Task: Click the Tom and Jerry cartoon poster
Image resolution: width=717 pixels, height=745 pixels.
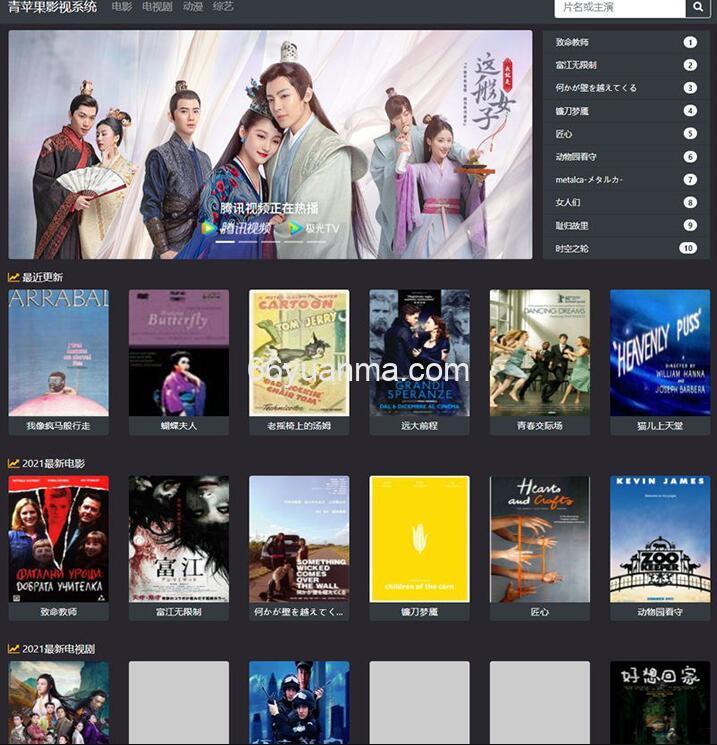Action: [x=299, y=352]
